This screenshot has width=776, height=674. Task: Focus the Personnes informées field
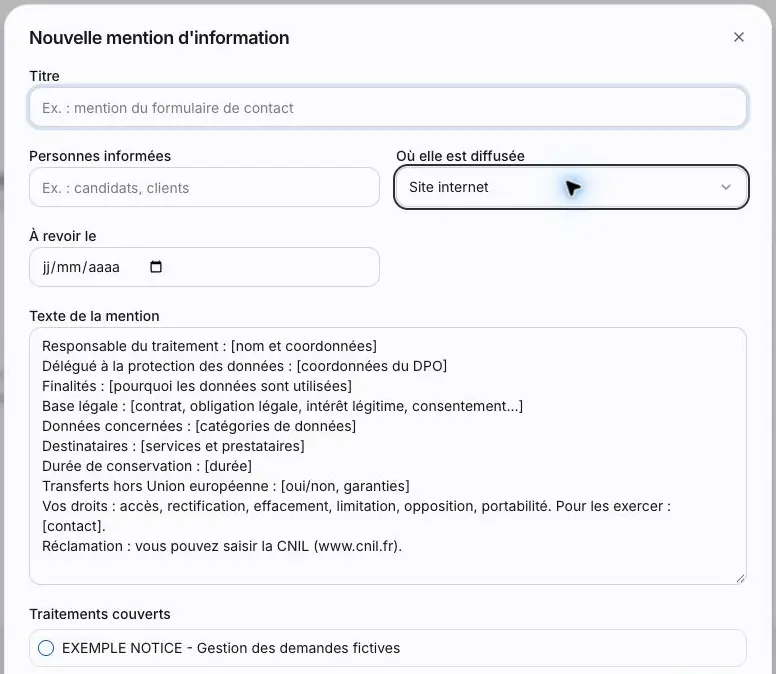point(204,188)
